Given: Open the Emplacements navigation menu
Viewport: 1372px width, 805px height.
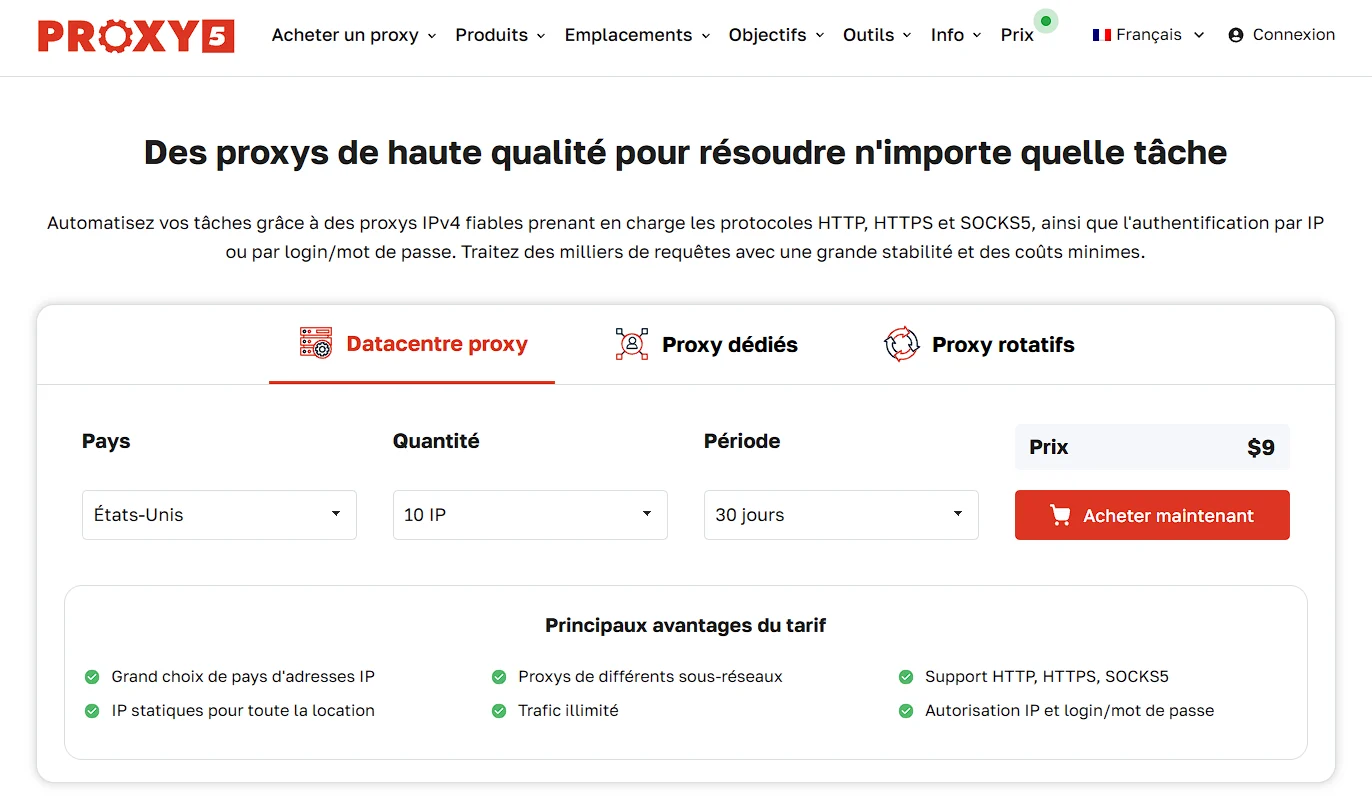Looking at the screenshot, I should [x=637, y=35].
